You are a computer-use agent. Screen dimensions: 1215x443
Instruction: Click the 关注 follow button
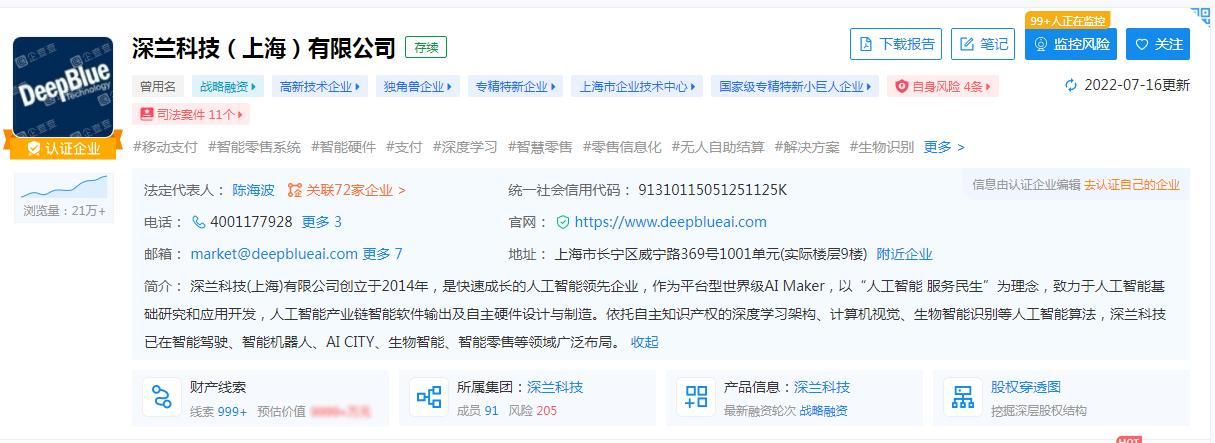point(1157,44)
